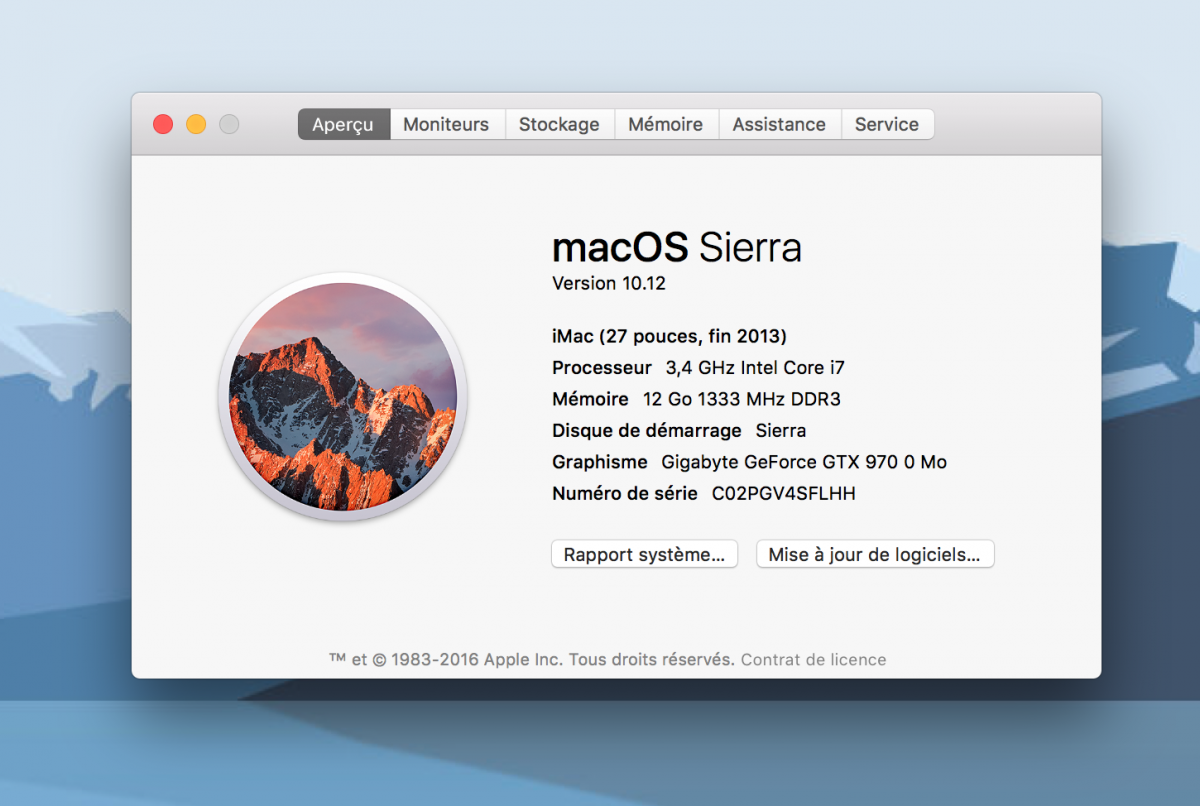
Task: Open the Moniteurs tab
Action: coord(446,124)
